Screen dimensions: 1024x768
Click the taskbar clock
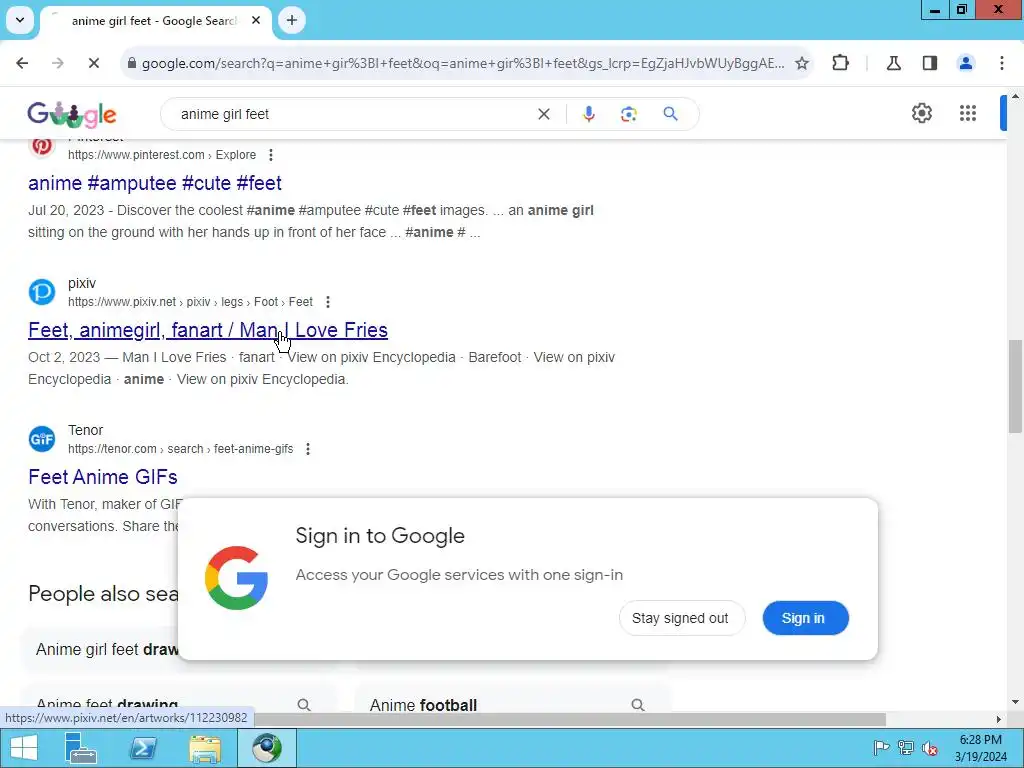pos(980,748)
